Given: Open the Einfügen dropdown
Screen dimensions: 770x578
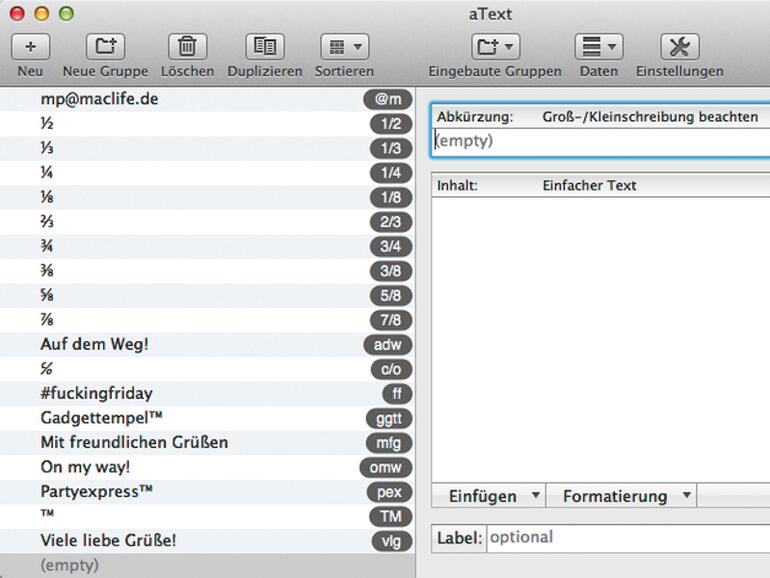Looking at the screenshot, I should tap(488, 496).
